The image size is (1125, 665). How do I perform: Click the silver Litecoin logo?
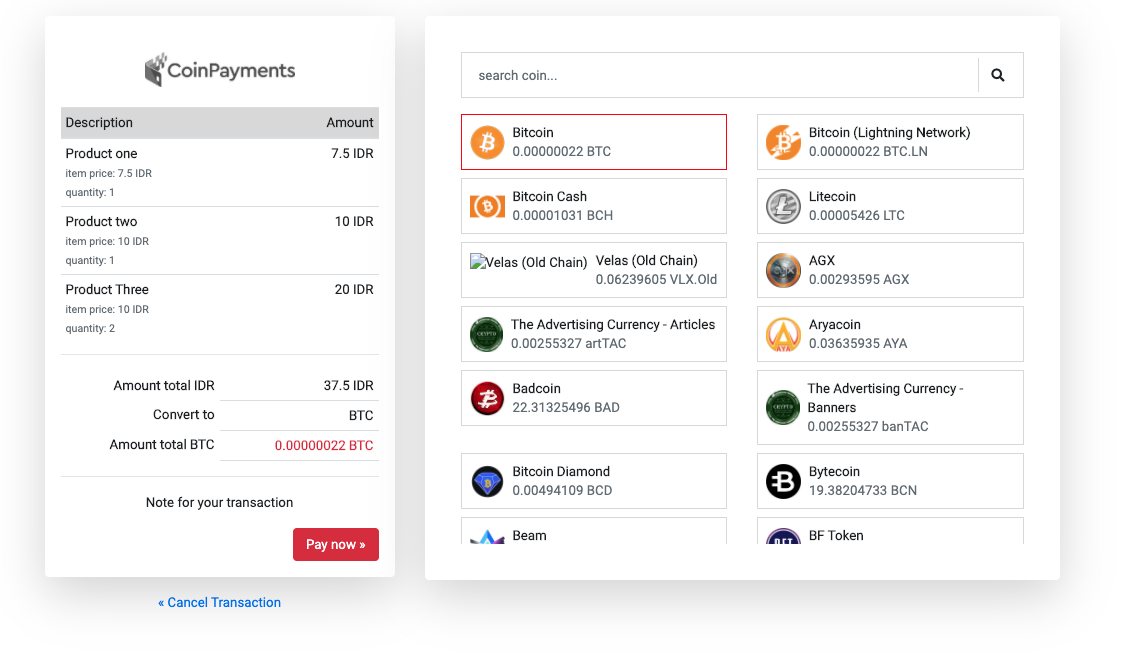tap(783, 206)
